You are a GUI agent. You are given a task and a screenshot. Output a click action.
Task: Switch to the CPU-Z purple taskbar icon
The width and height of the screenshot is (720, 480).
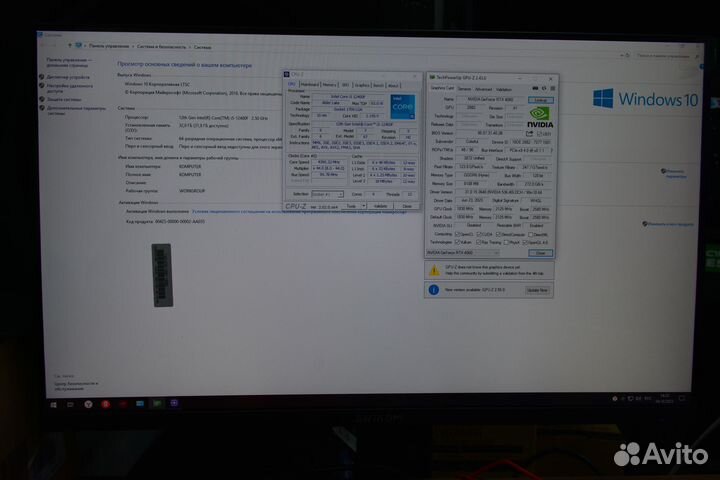(174, 403)
